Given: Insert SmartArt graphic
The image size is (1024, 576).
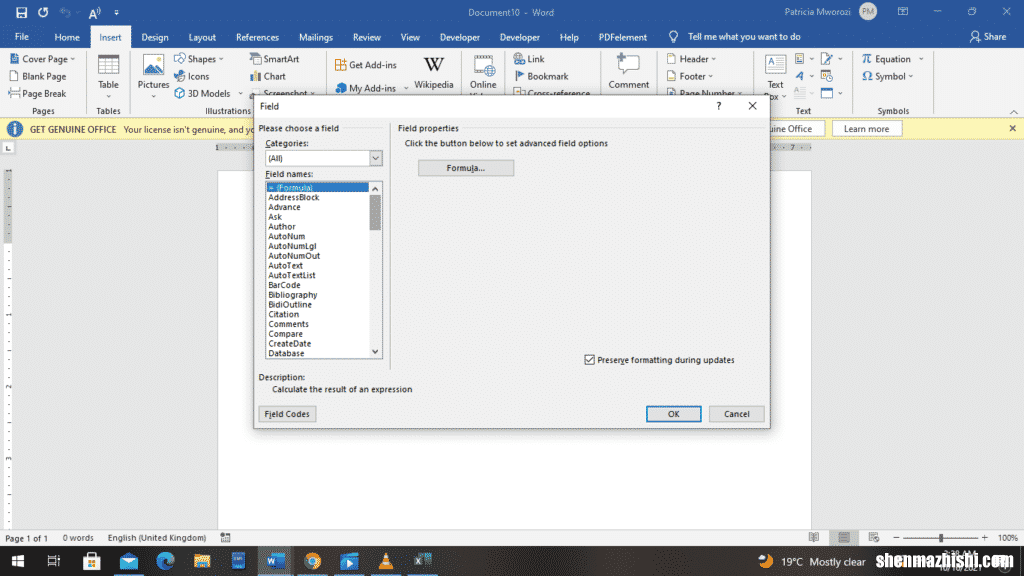Looking at the screenshot, I should coord(274,59).
